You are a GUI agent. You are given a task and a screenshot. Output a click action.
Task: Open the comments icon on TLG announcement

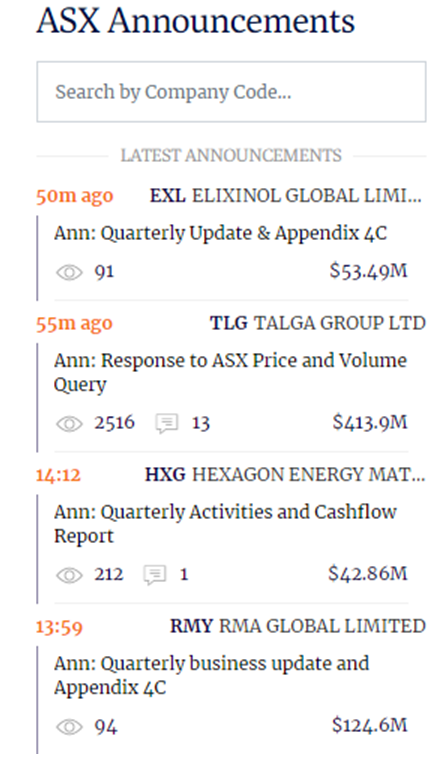[167, 424]
